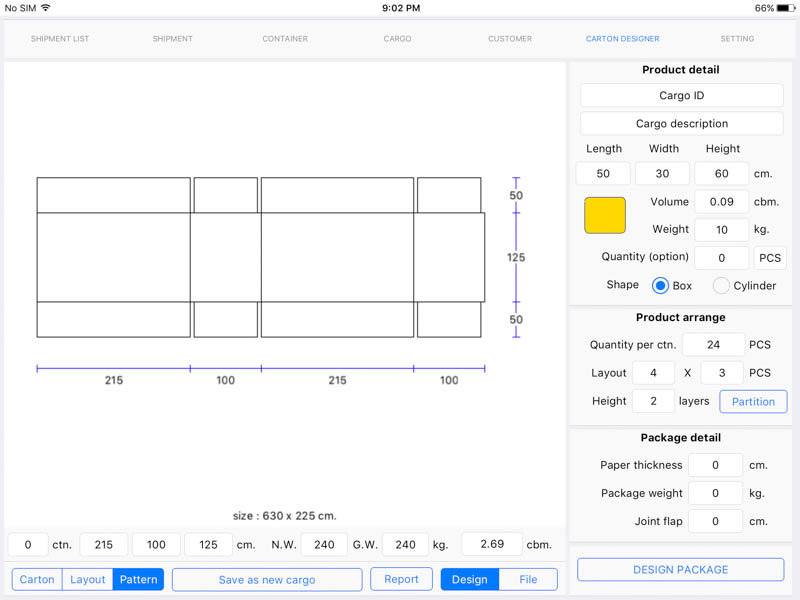The height and width of the screenshot is (600, 800).
Task: Edit the Volume field 0.09
Action: (721, 202)
